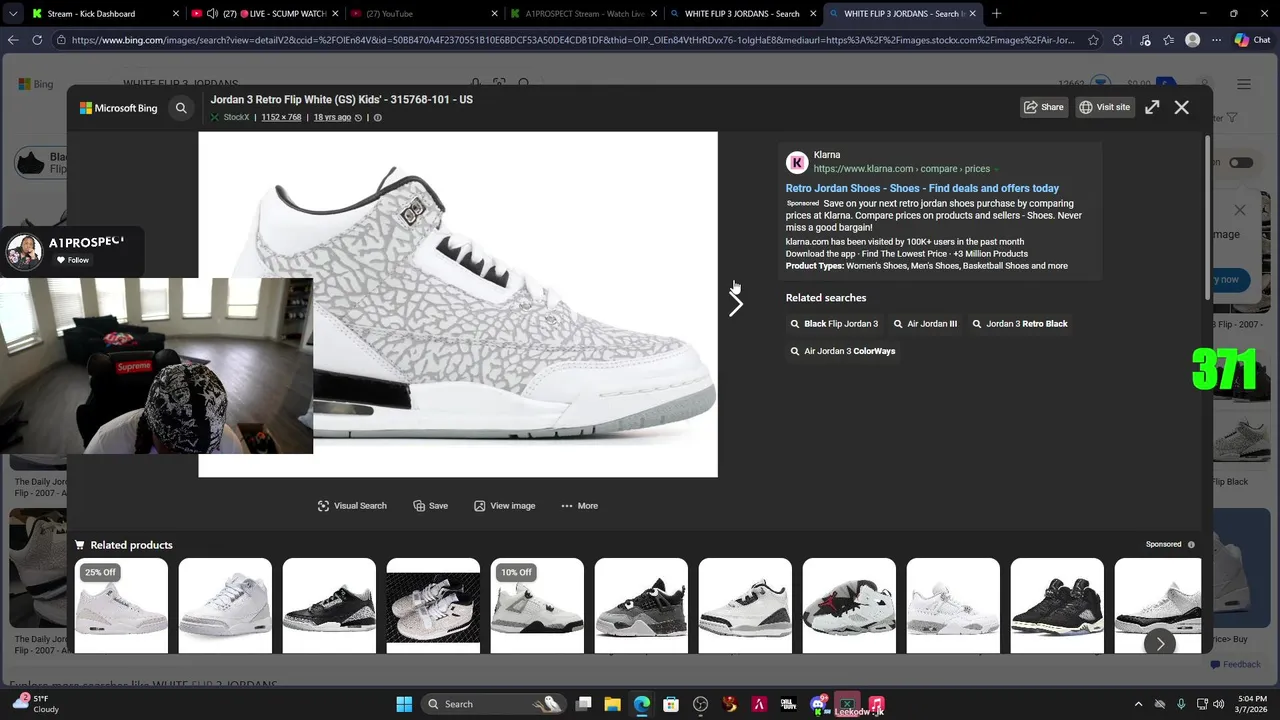
Task: Open related product with 10% Off badge
Action: 537,605
